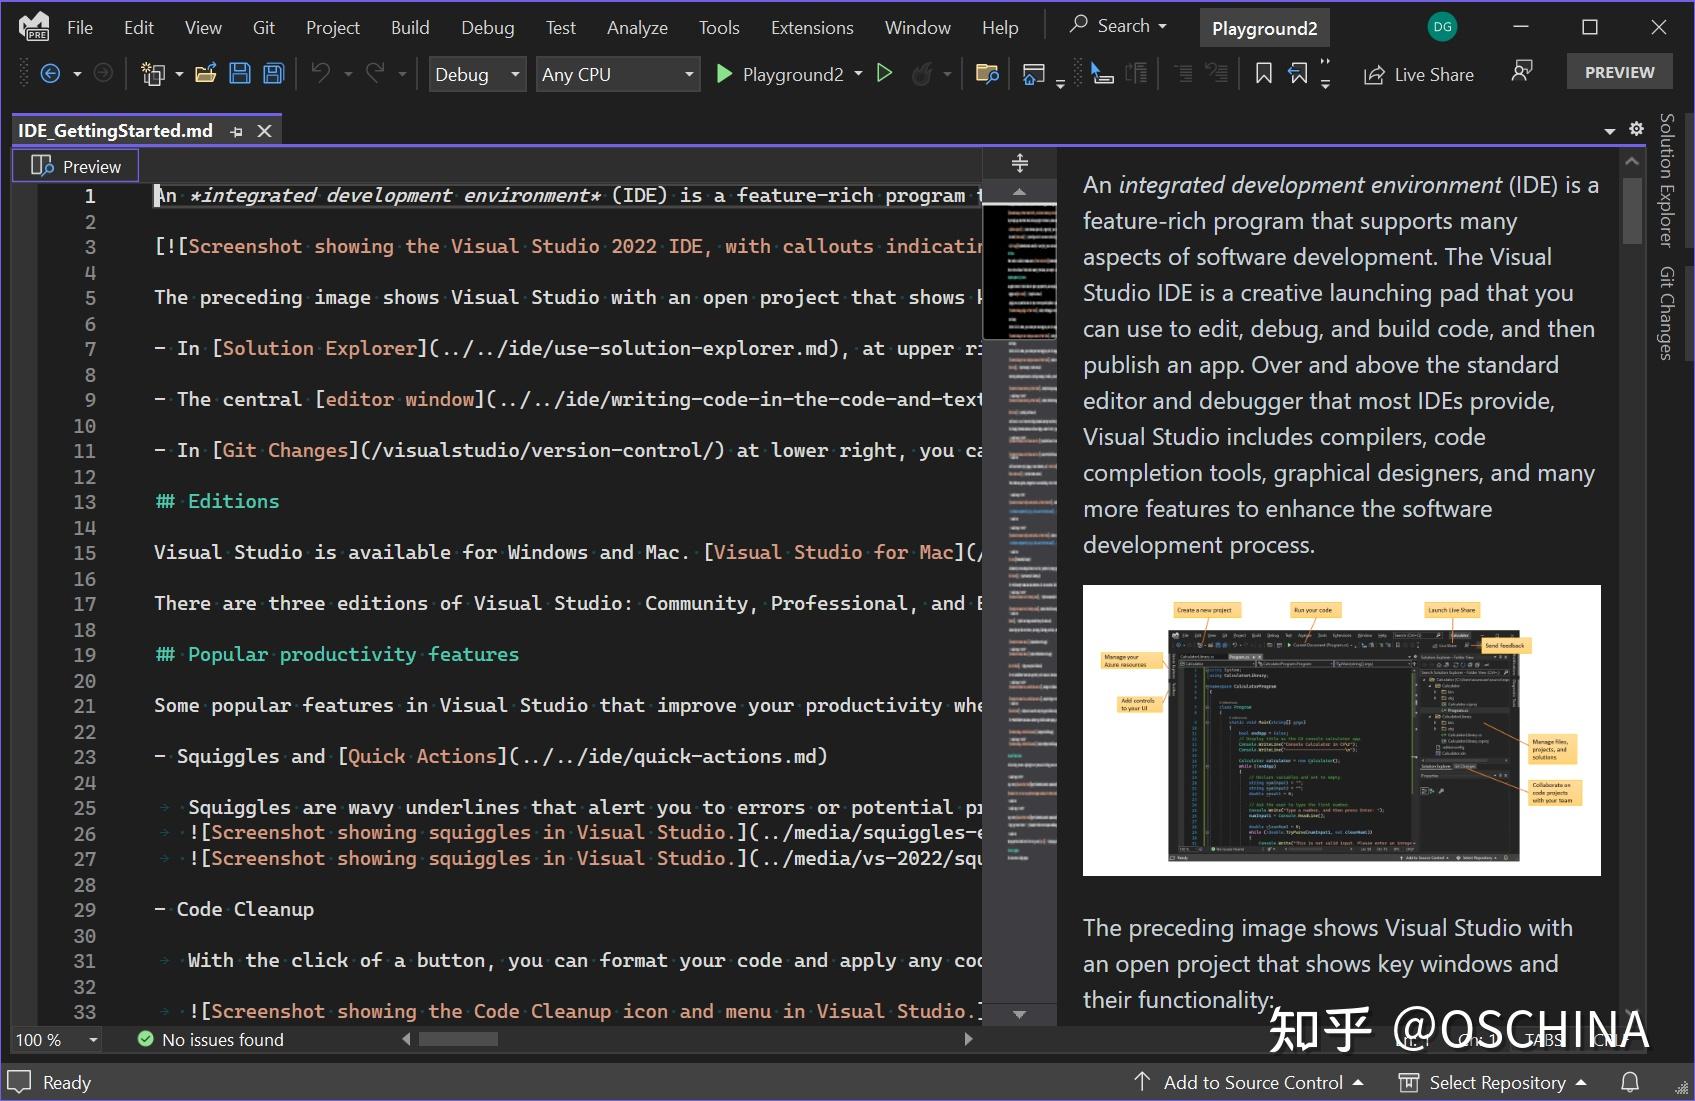Toggle a bookmark on the current line

point(1263,73)
